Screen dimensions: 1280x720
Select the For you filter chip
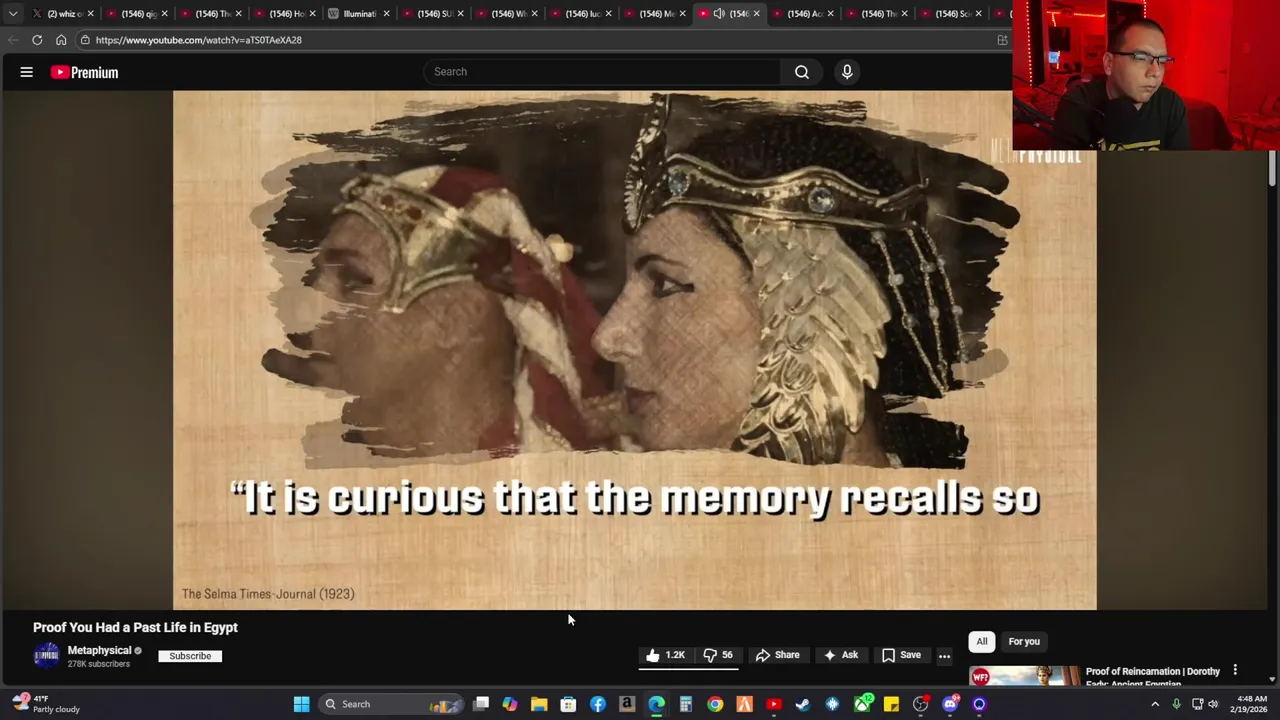point(1024,641)
